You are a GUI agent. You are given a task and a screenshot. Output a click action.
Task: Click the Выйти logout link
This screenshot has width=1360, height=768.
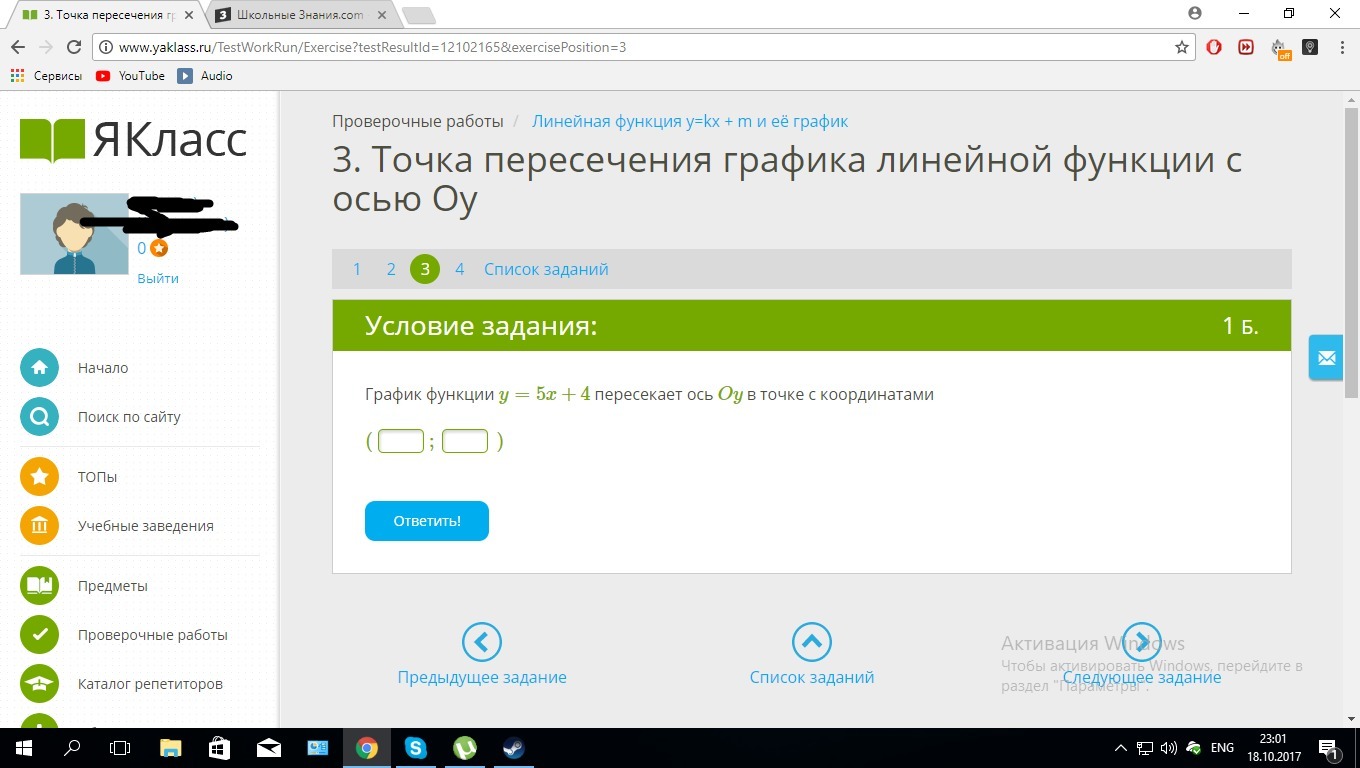pos(158,278)
